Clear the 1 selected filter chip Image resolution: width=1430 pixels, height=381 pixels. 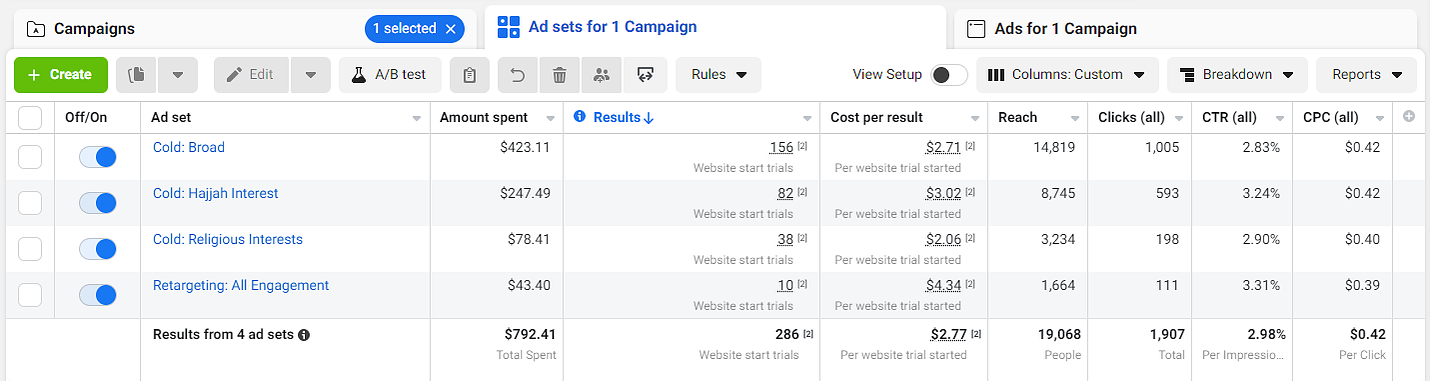[x=450, y=29]
